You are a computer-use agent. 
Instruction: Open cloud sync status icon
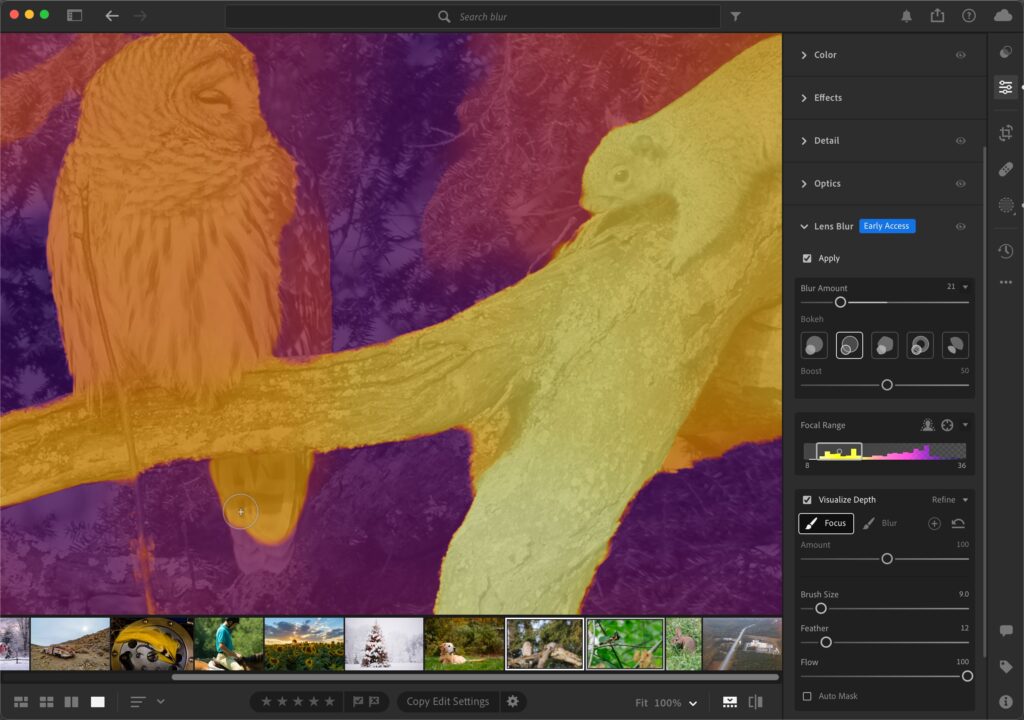1003,16
